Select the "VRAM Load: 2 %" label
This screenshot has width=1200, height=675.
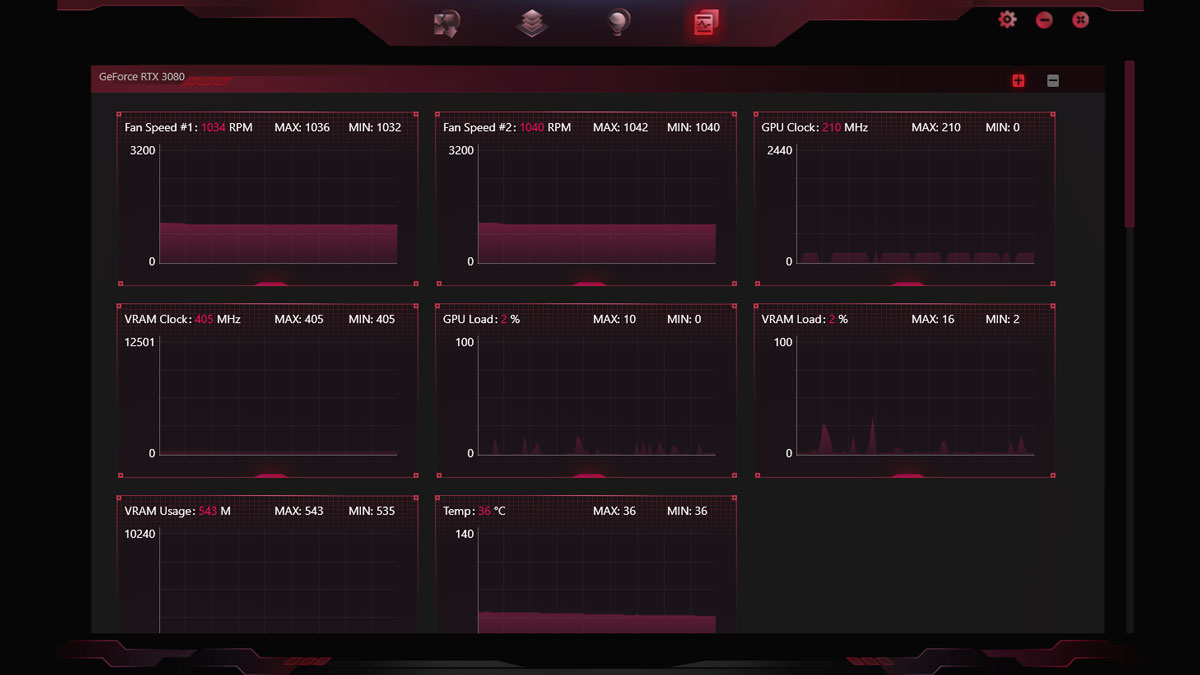click(x=805, y=320)
